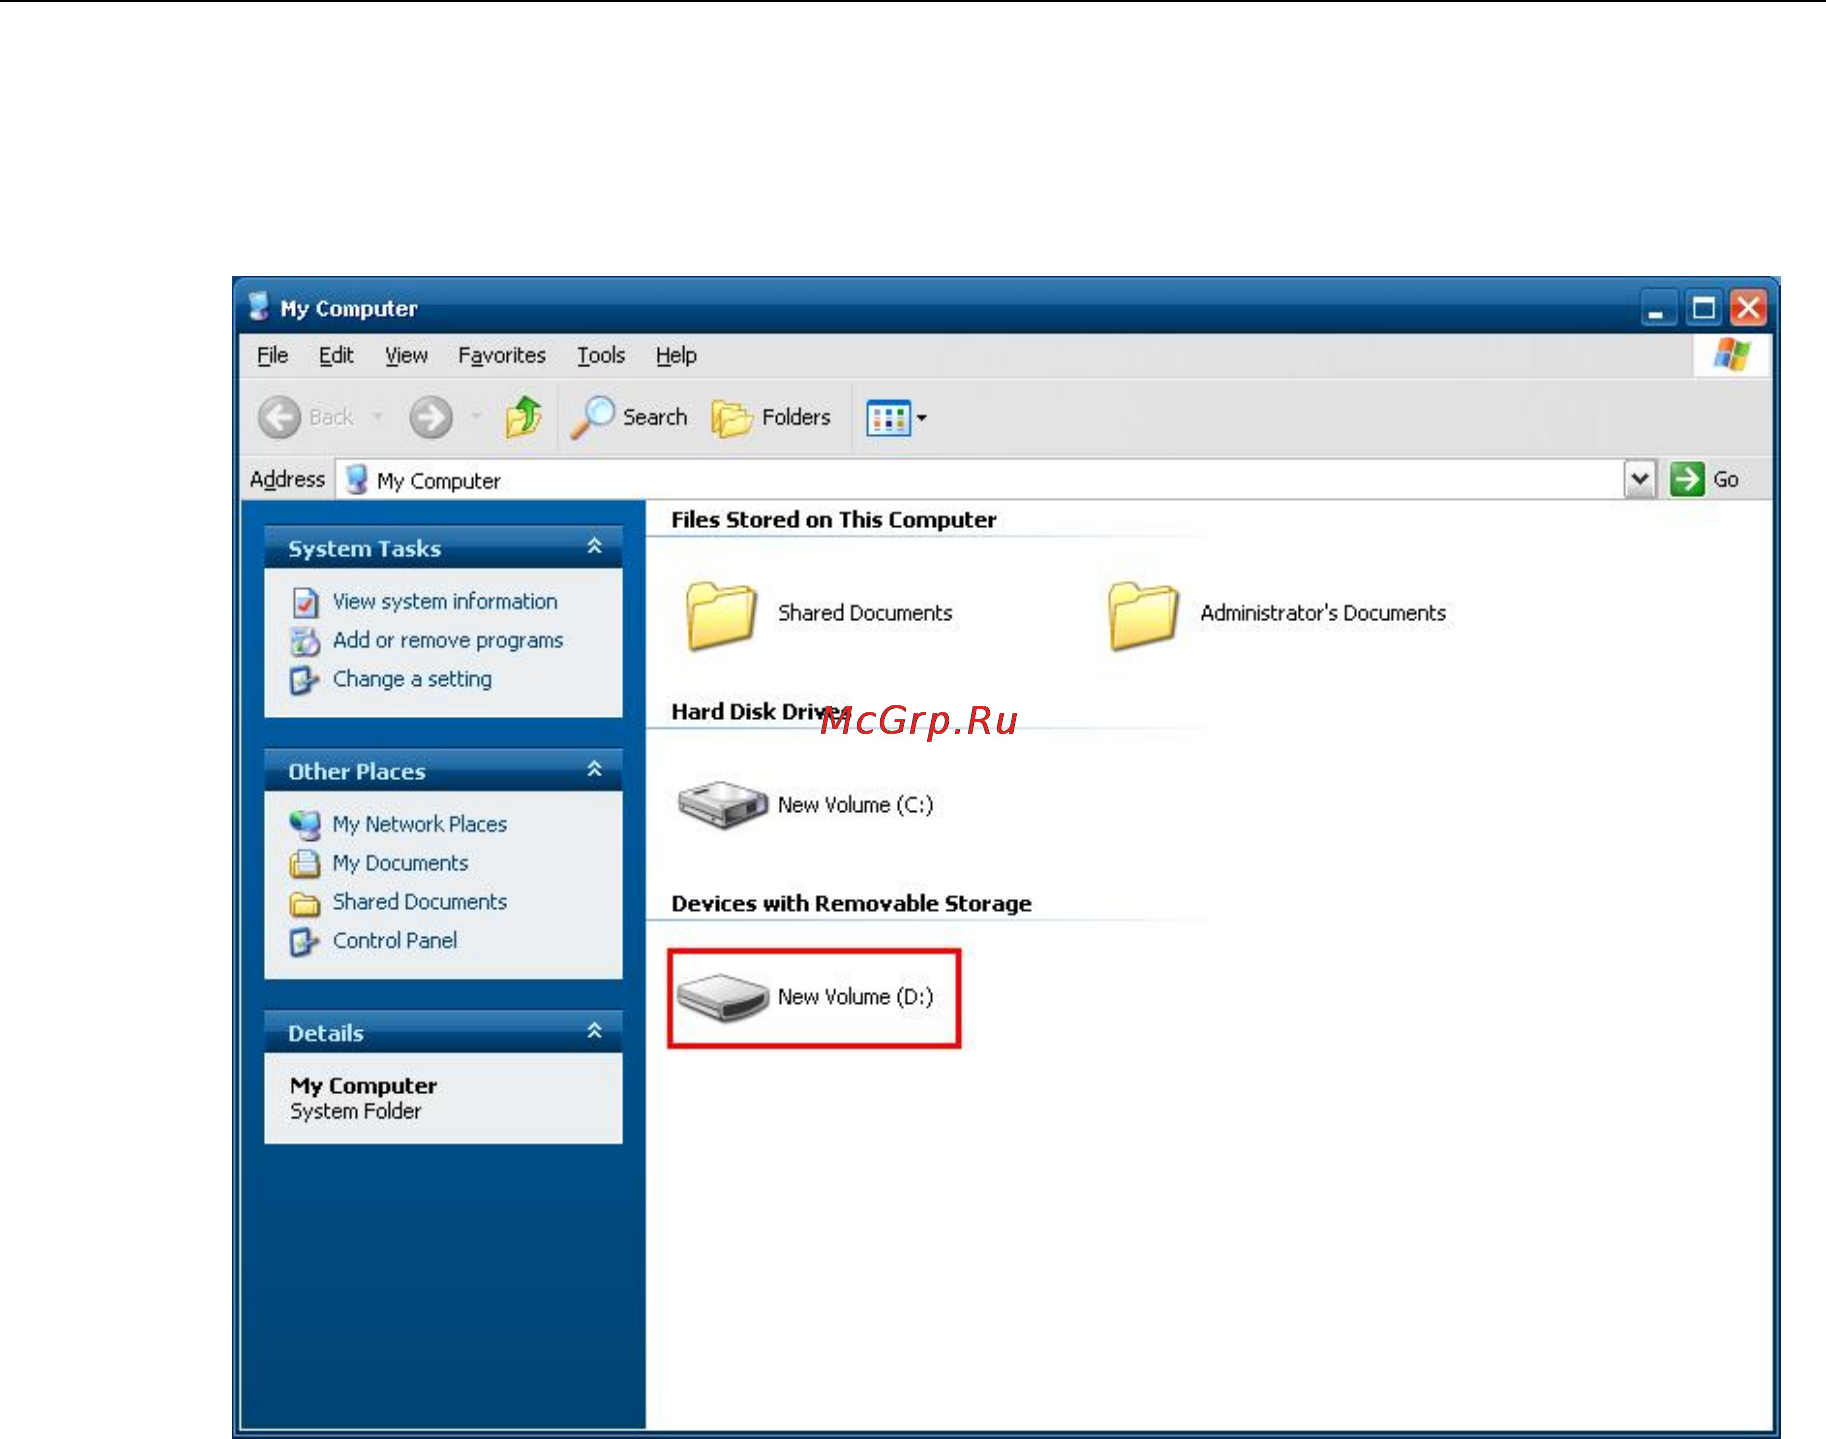The height and width of the screenshot is (1439, 1826).
Task: Click the System Folder details text
Action: [x=356, y=1111]
